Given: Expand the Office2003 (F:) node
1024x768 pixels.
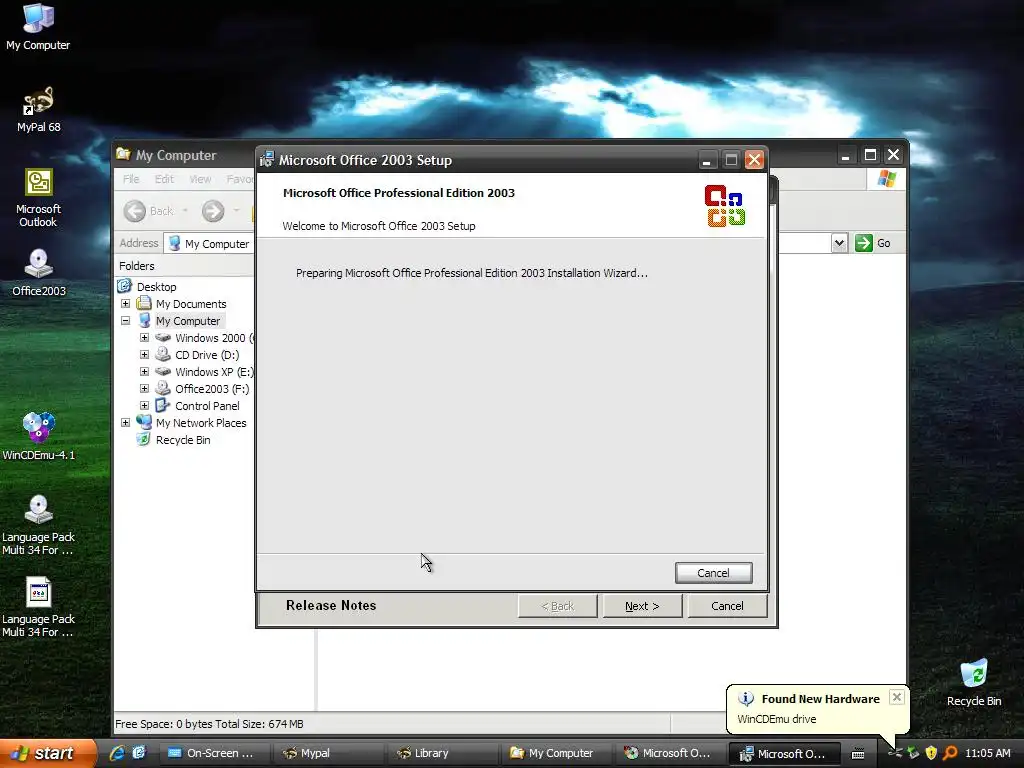Looking at the screenshot, I should [x=144, y=389].
